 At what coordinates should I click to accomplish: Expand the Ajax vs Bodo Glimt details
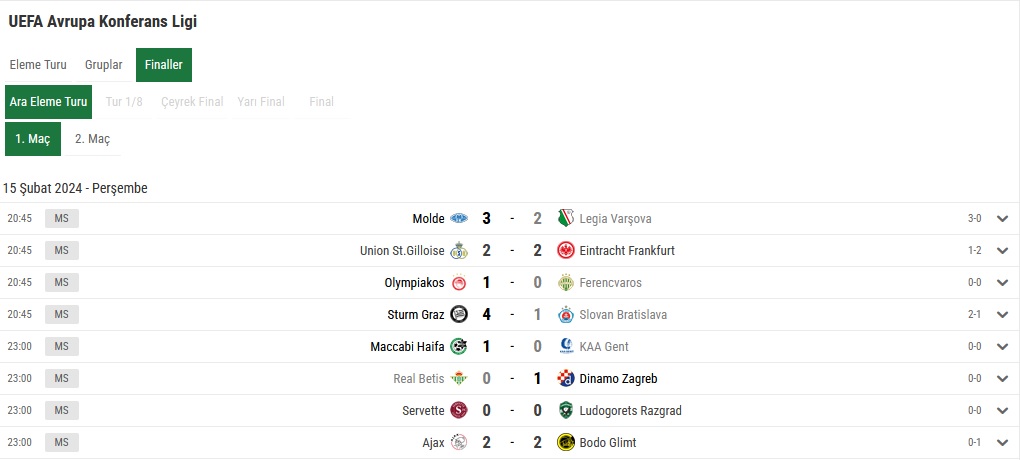click(1002, 442)
